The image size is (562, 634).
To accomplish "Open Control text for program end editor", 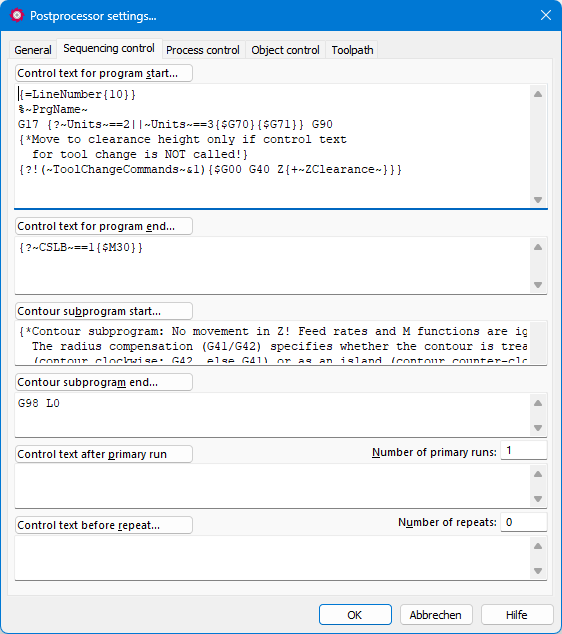I will click(104, 226).
